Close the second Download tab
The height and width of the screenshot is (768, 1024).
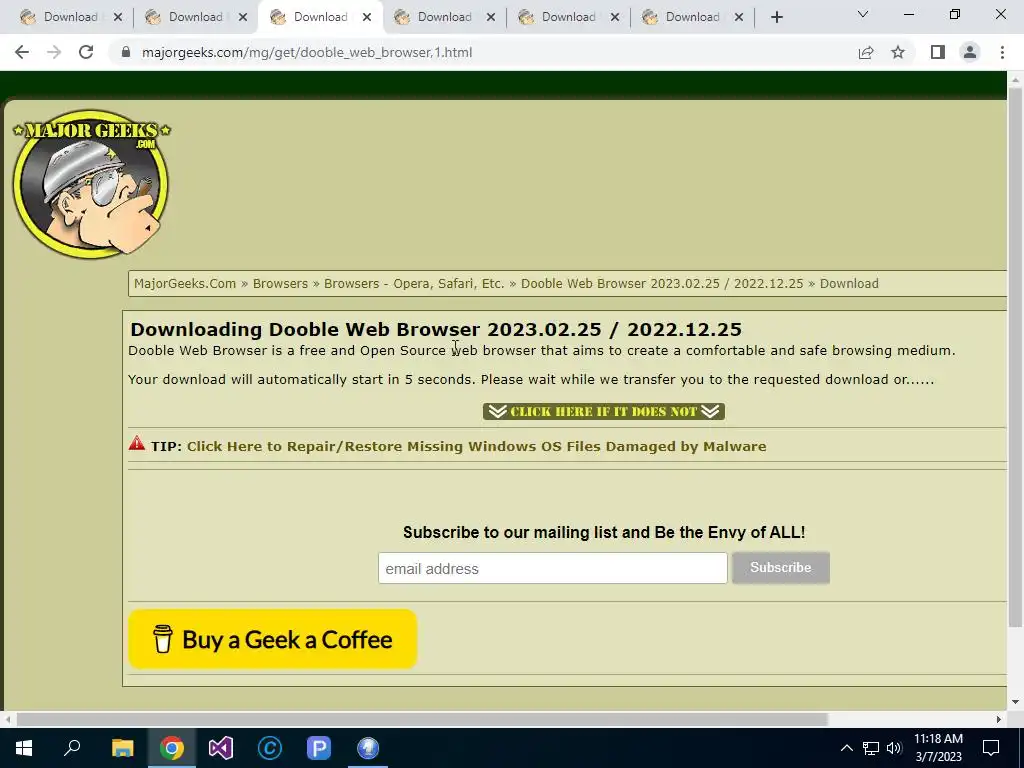click(x=242, y=18)
